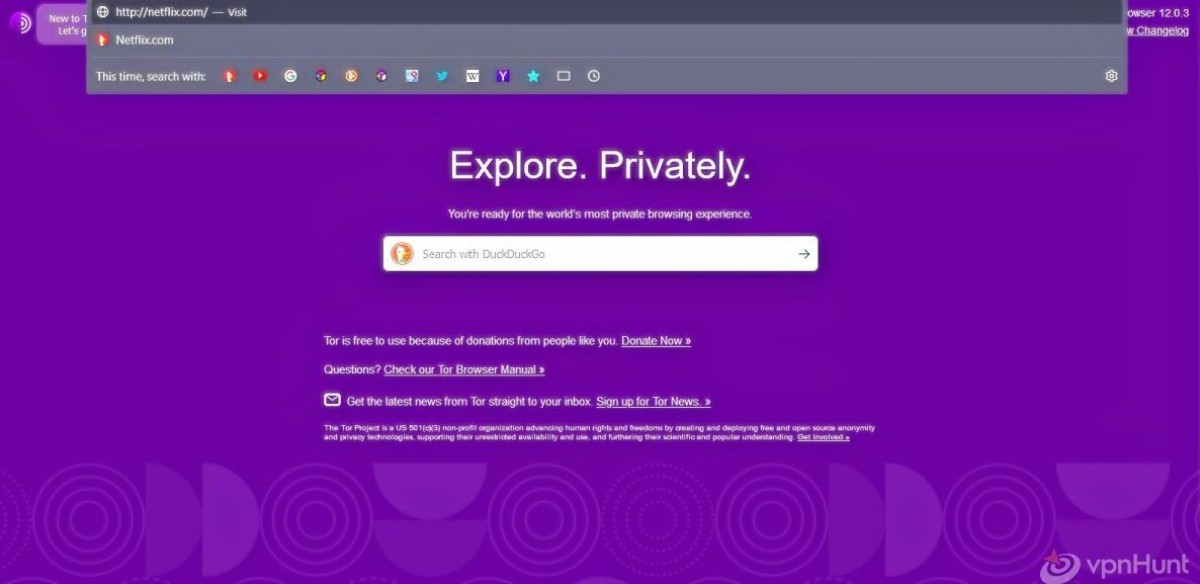1200x584 pixels.
Task: Open the View Changelog link
Action: (1158, 30)
